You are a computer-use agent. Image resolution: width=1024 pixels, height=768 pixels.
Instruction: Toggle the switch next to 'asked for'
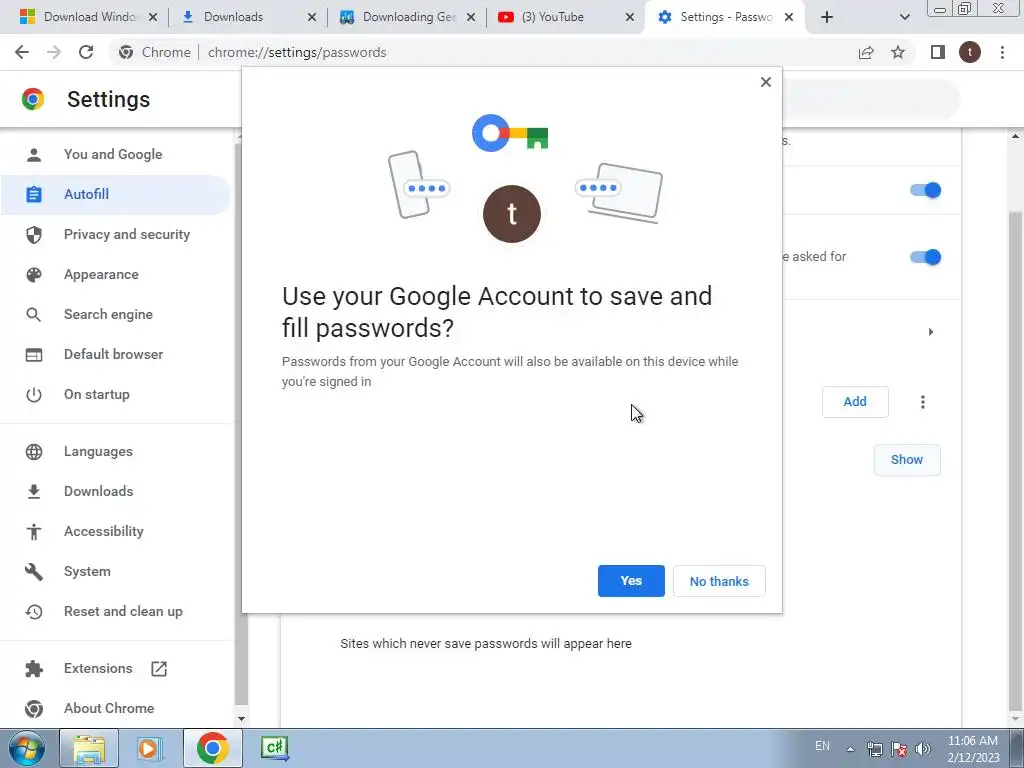[925, 257]
